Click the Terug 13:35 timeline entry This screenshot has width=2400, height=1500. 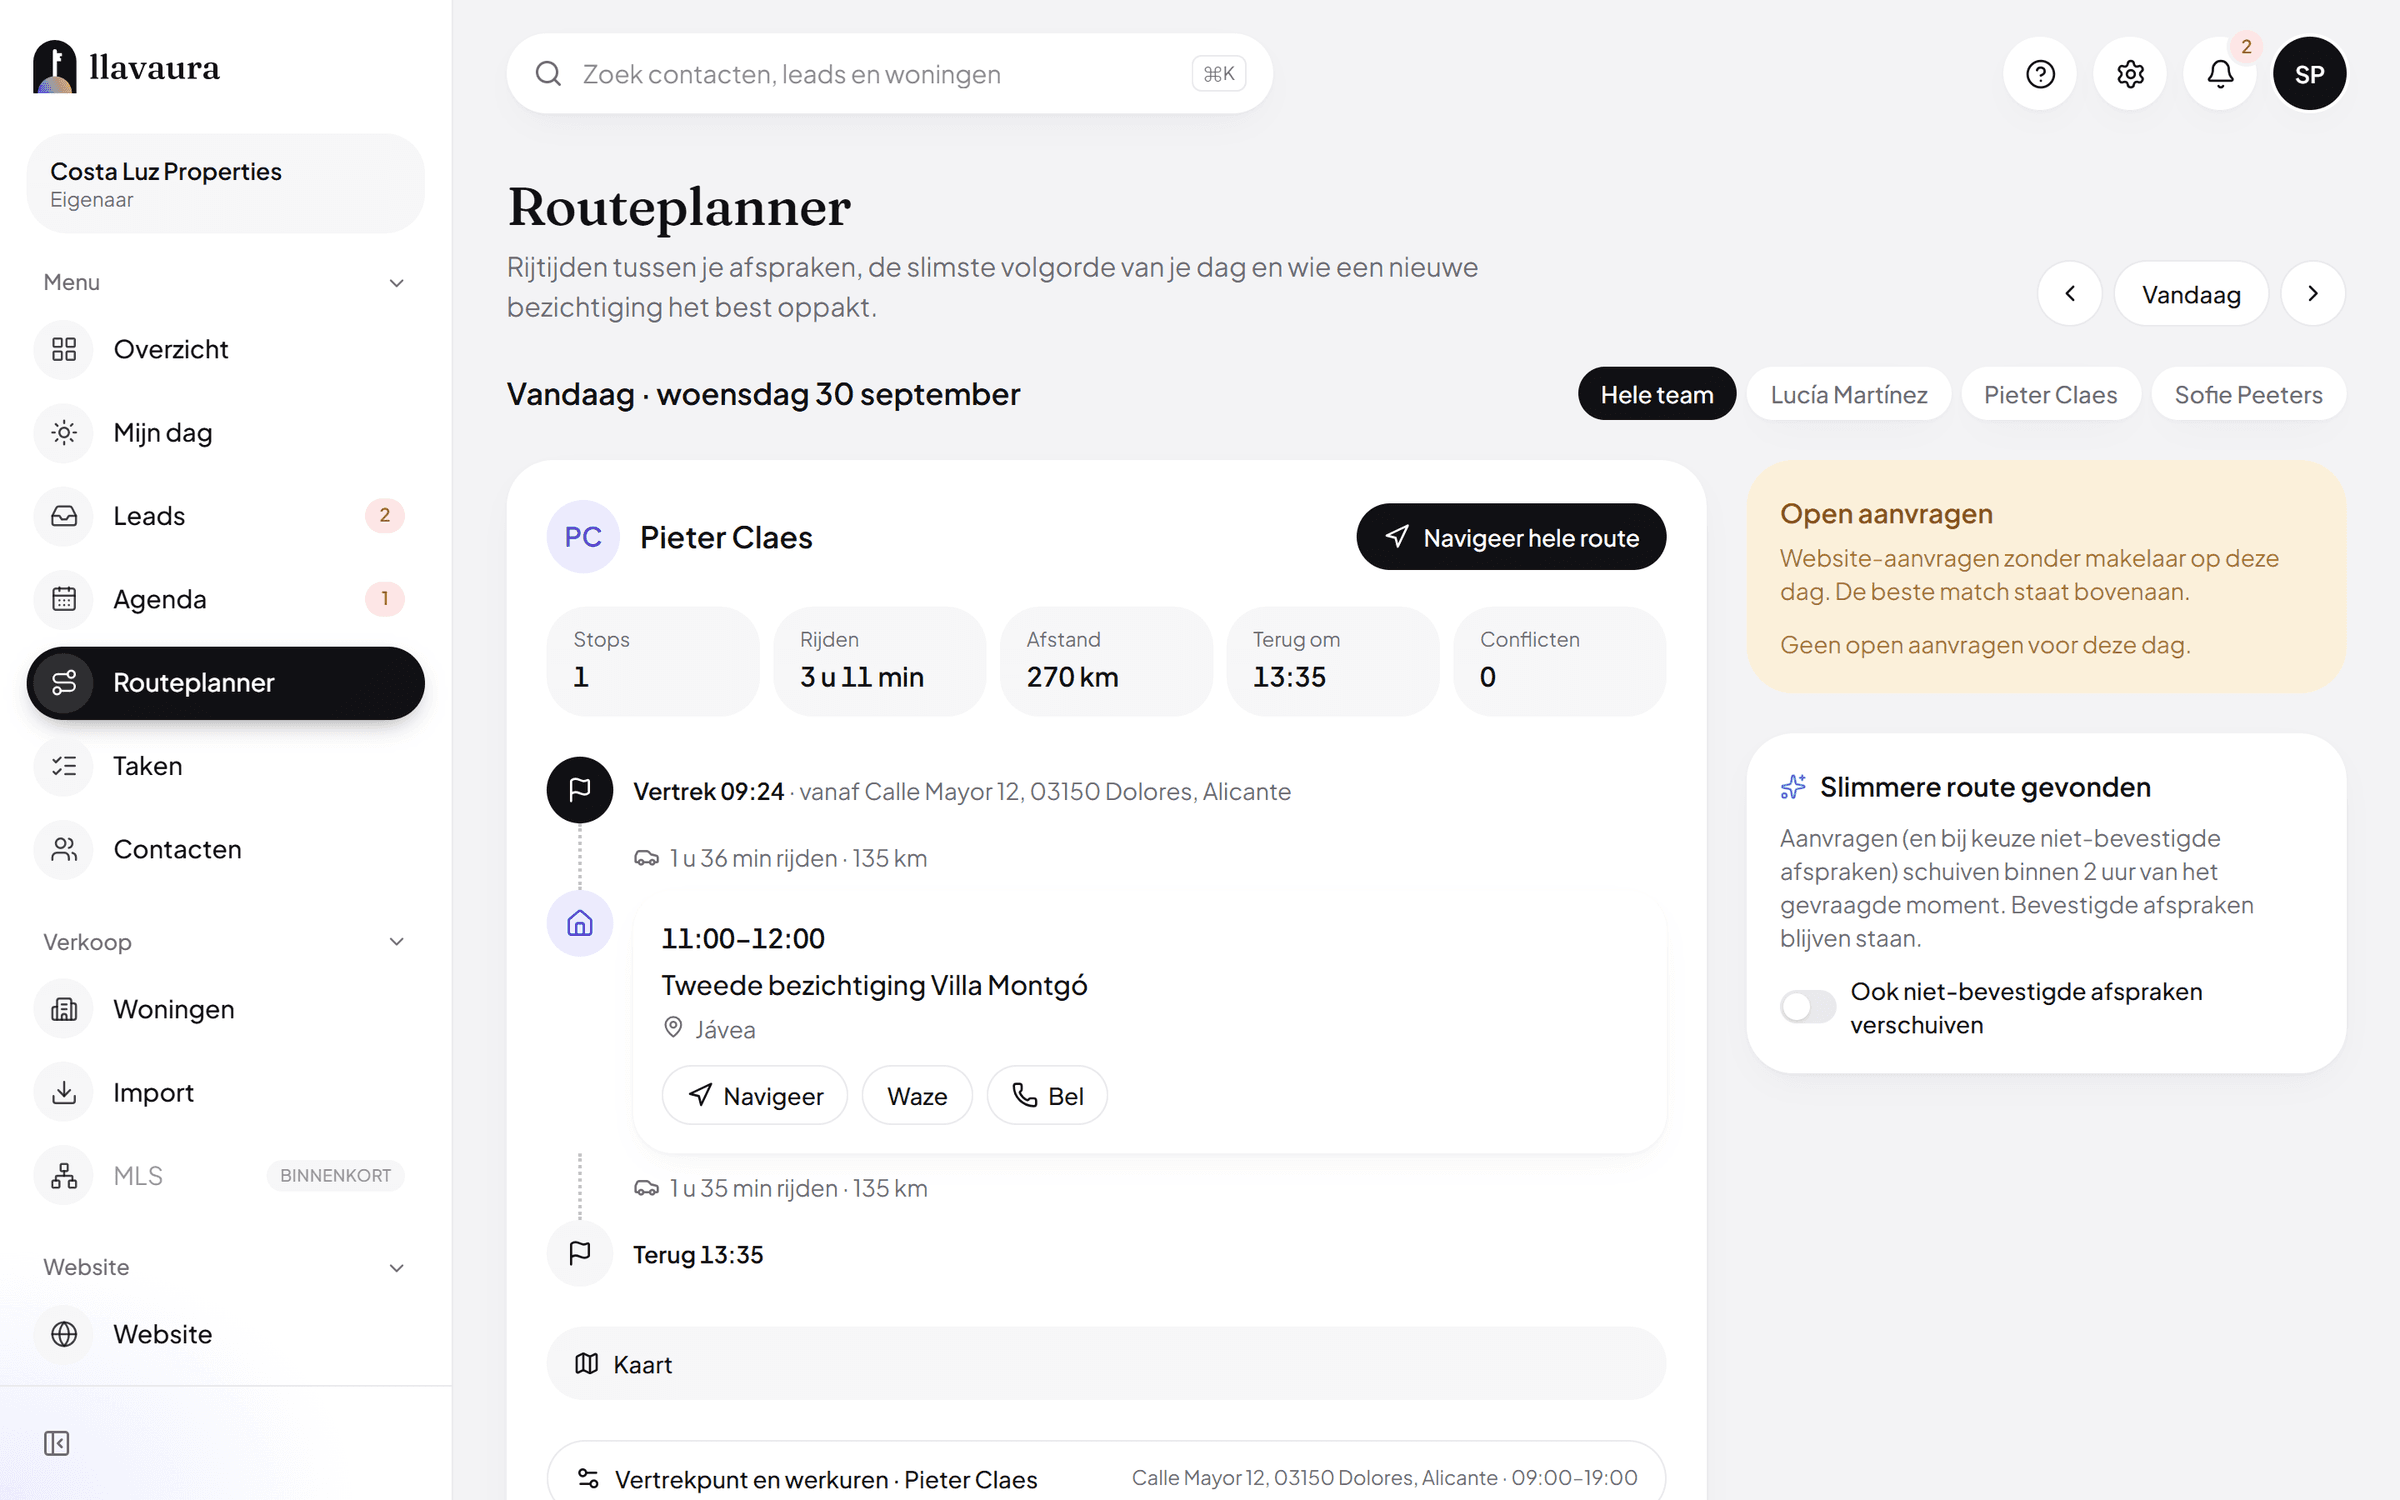point(698,1254)
